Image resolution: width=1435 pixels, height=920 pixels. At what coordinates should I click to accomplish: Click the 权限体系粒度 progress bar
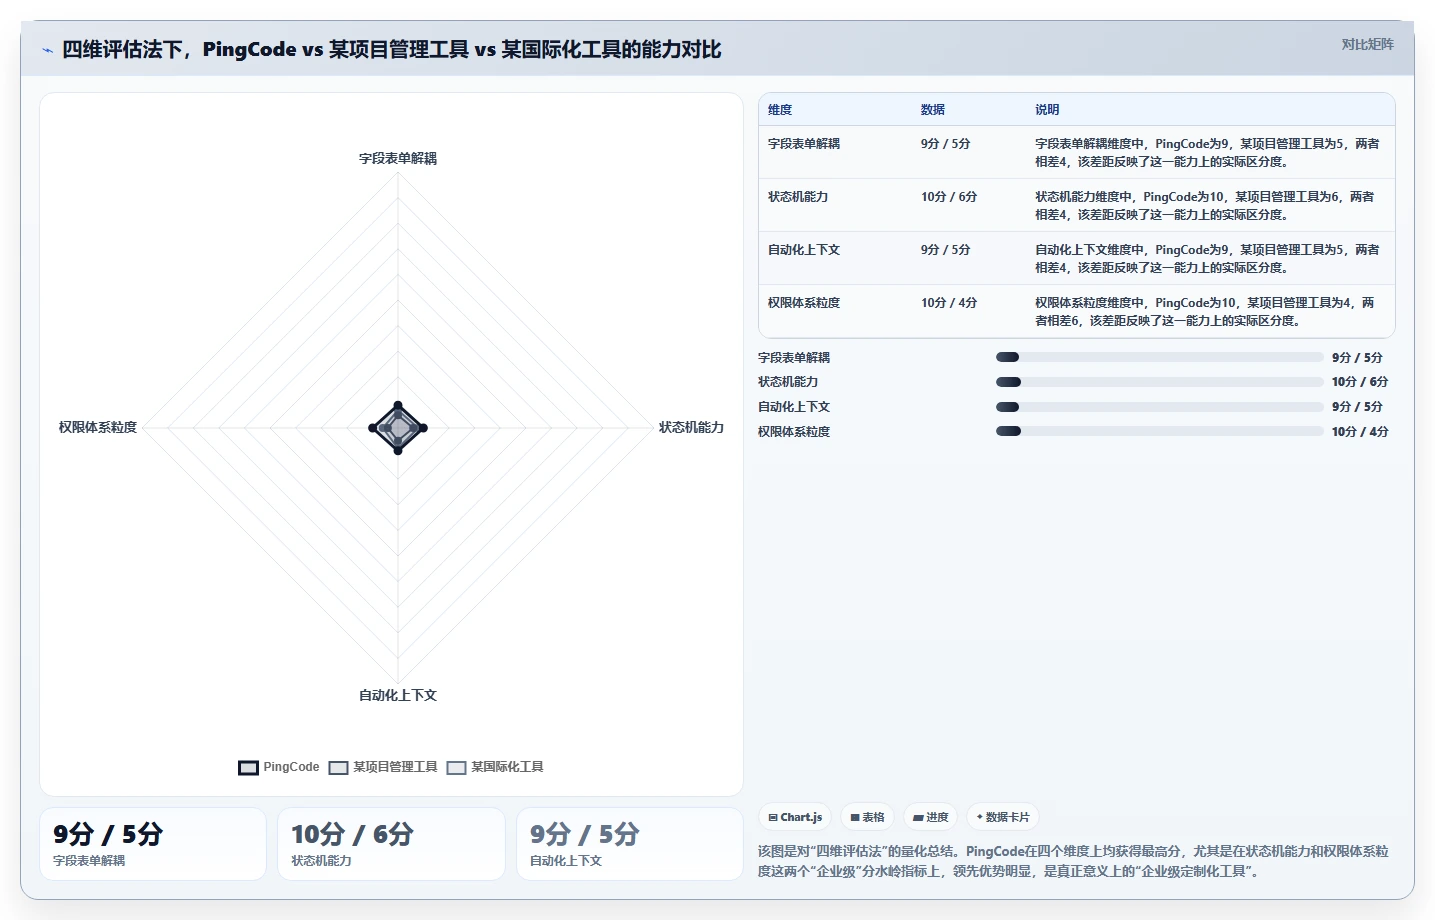[1160, 431]
